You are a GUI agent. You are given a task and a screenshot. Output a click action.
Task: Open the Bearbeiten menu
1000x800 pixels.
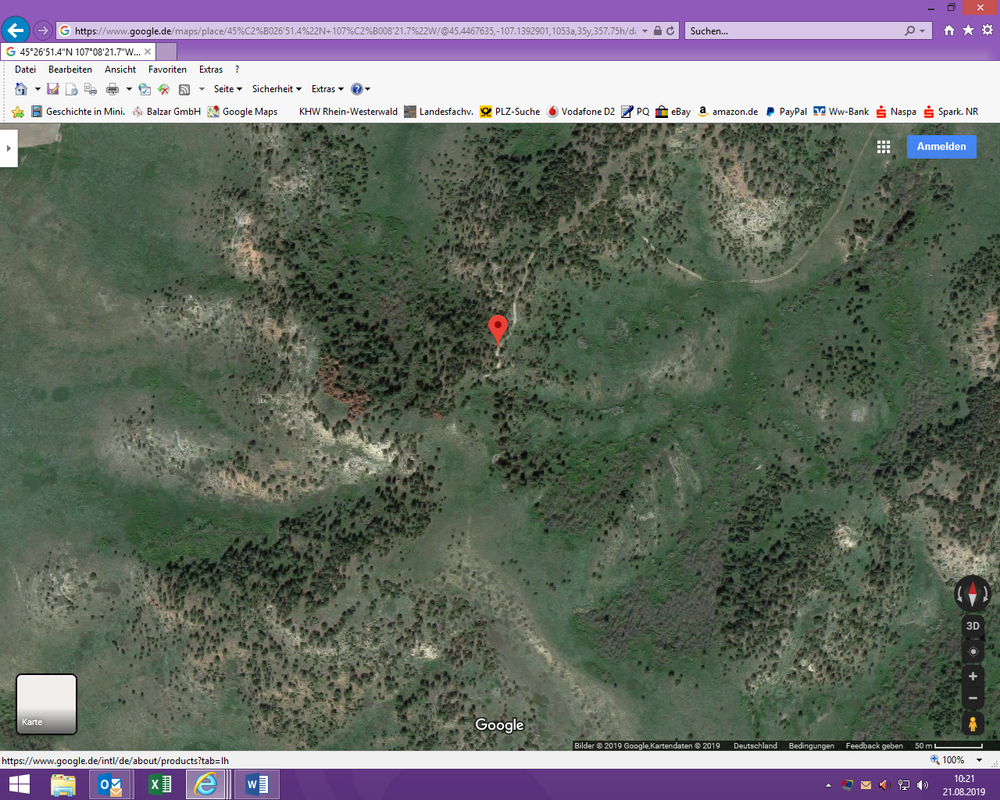point(70,70)
